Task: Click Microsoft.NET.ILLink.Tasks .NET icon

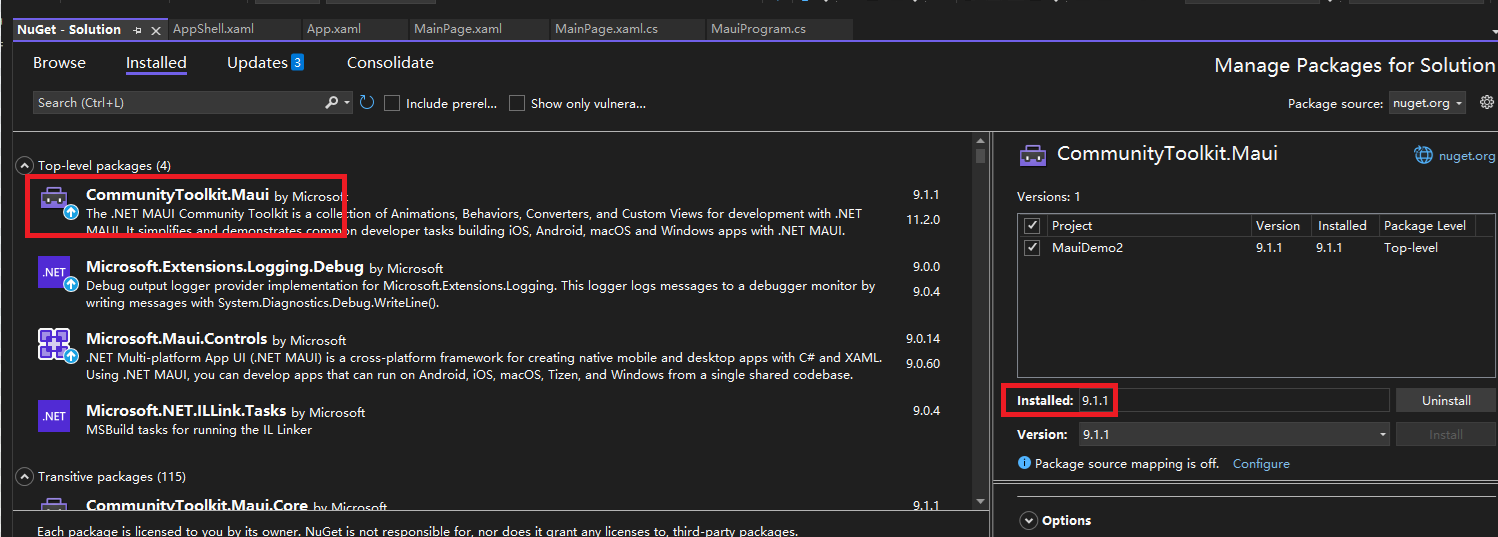Action: click(54, 415)
